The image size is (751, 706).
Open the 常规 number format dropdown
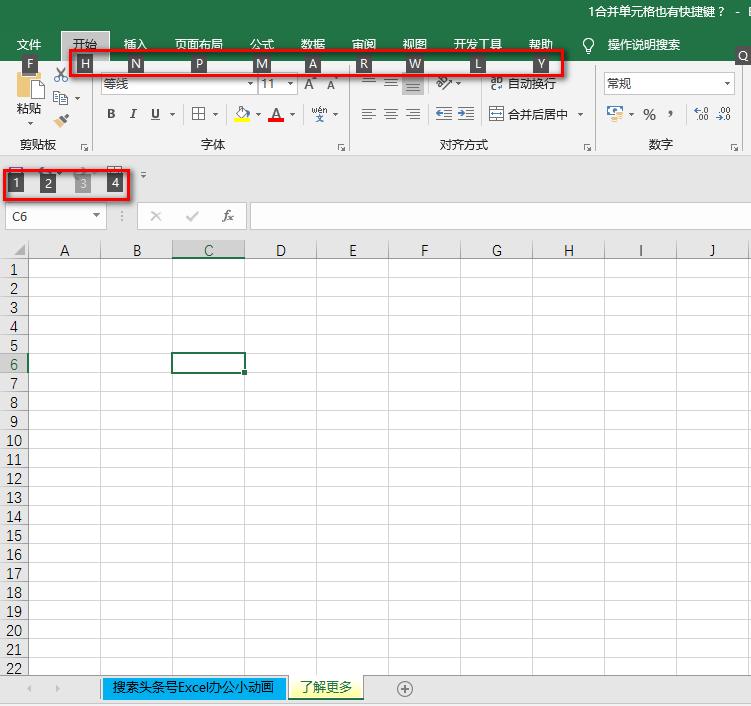pos(727,84)
